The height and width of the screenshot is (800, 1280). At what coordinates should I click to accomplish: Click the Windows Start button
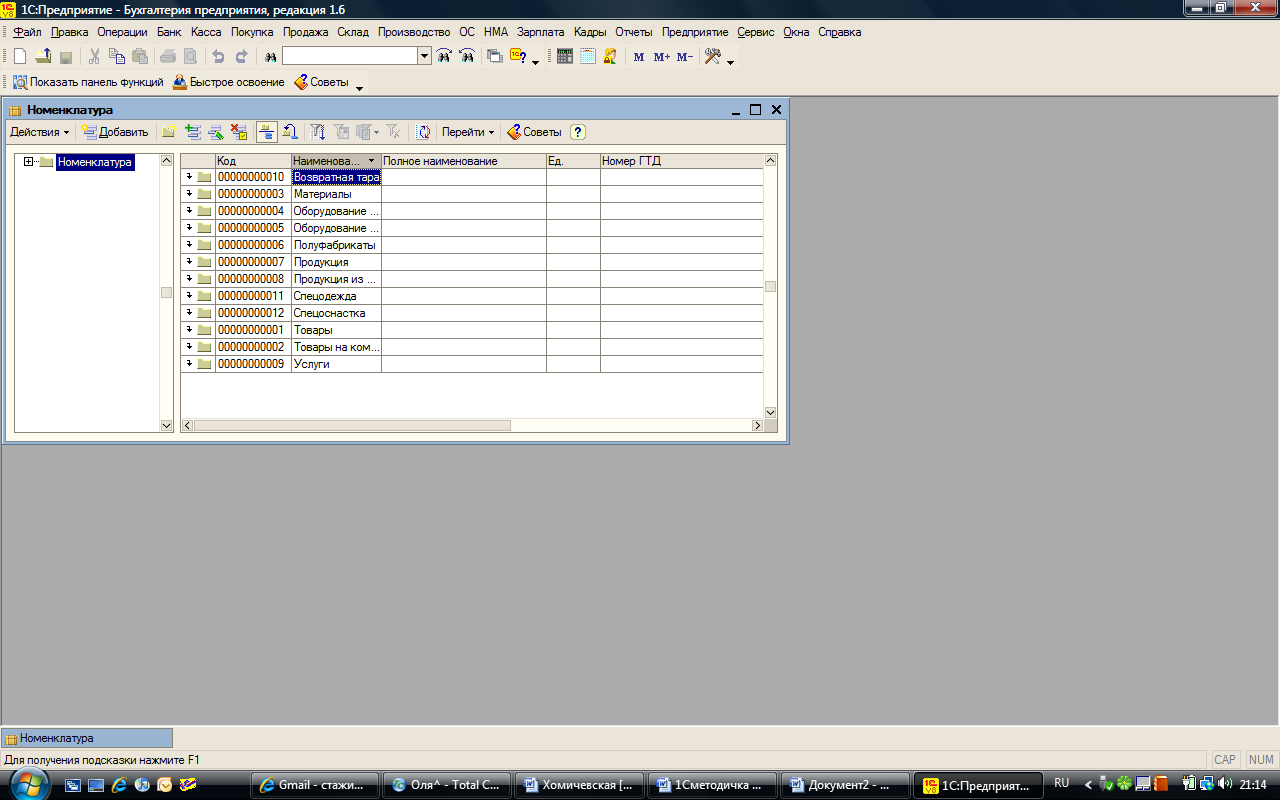(x=27, y=784)
